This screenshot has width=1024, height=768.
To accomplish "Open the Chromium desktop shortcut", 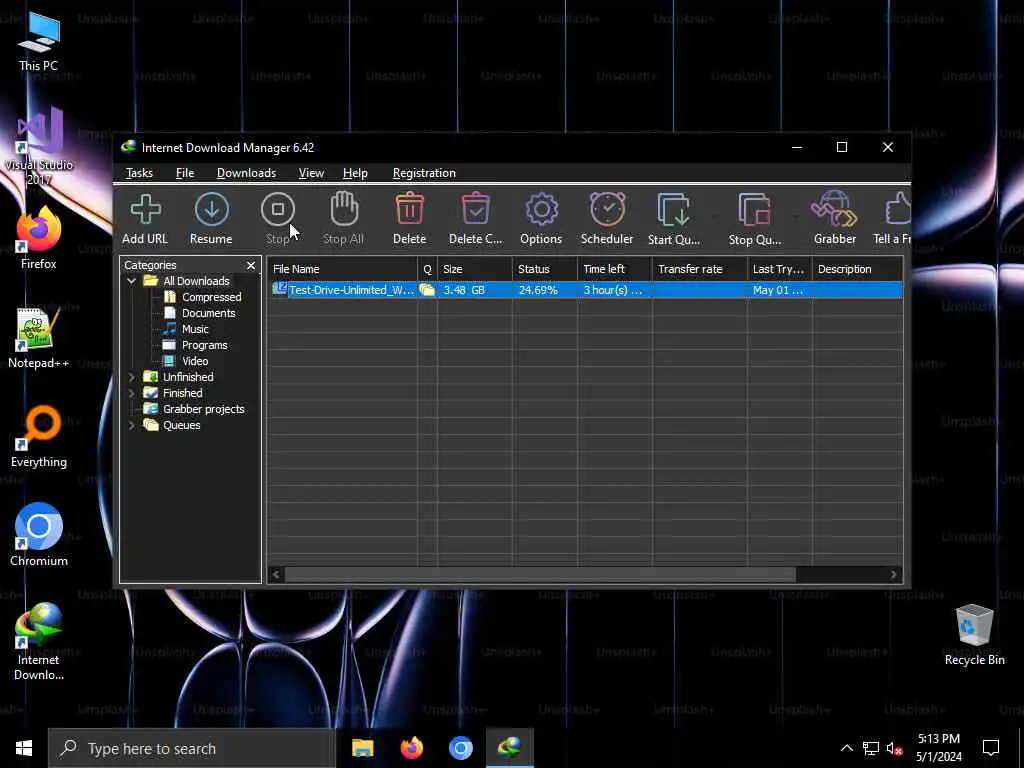I will (x=39, y=534).
